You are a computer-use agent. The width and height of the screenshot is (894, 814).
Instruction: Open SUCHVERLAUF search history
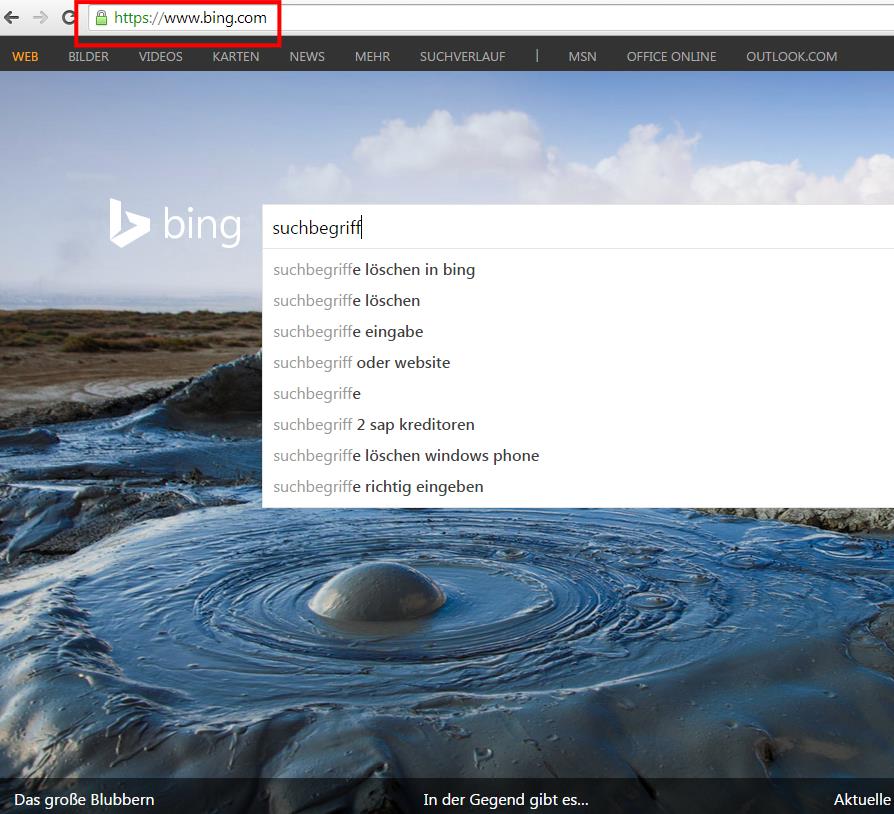click(x=462, y=56)
